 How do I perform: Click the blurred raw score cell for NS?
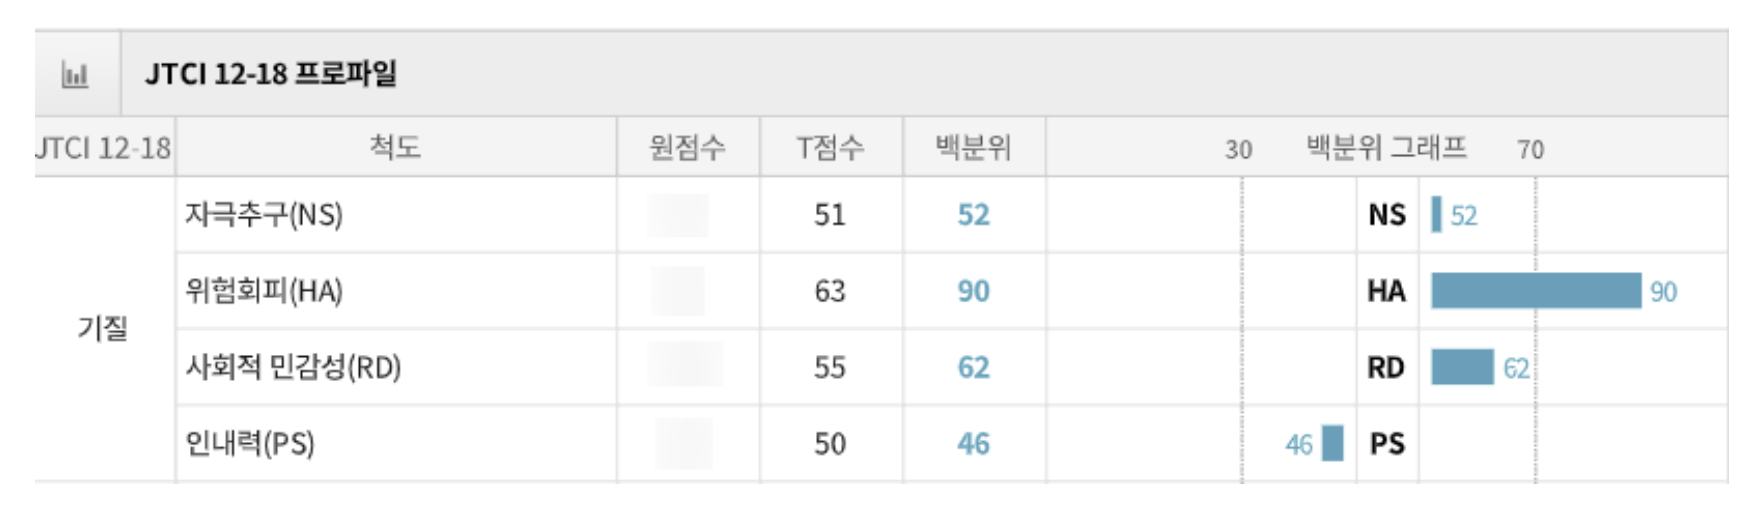pos(678,215)
